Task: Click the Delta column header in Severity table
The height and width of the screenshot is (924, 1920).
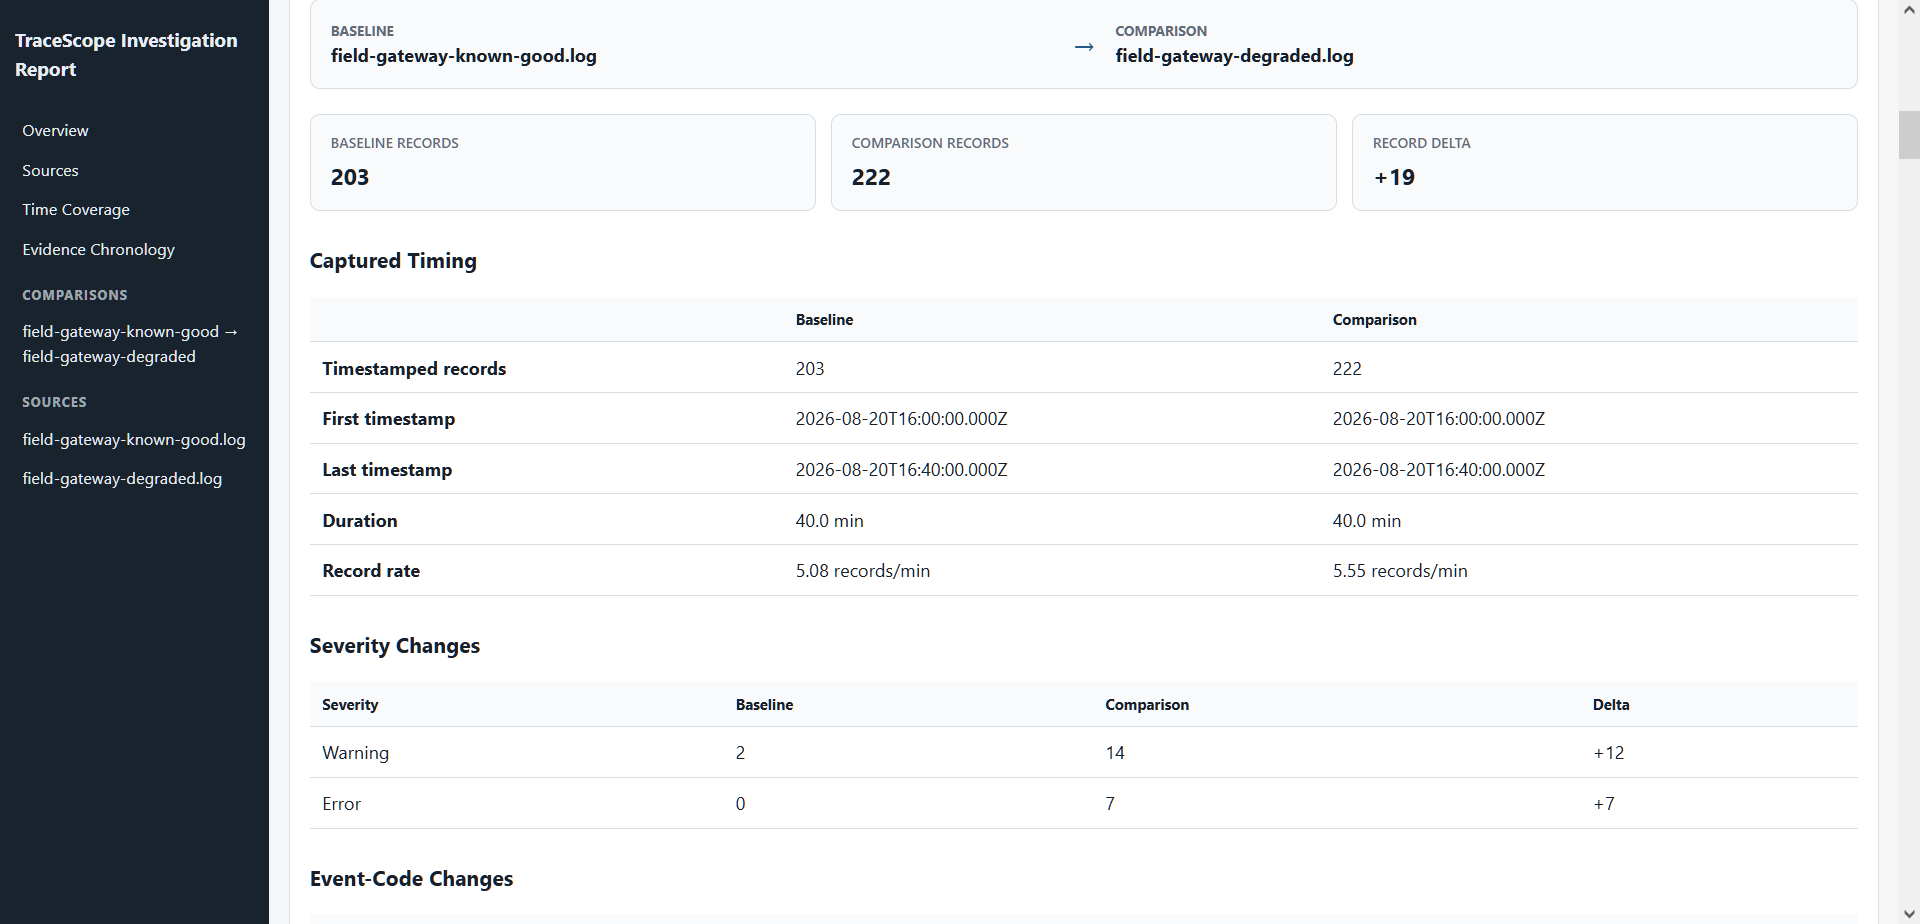Action: (1611, 705)
